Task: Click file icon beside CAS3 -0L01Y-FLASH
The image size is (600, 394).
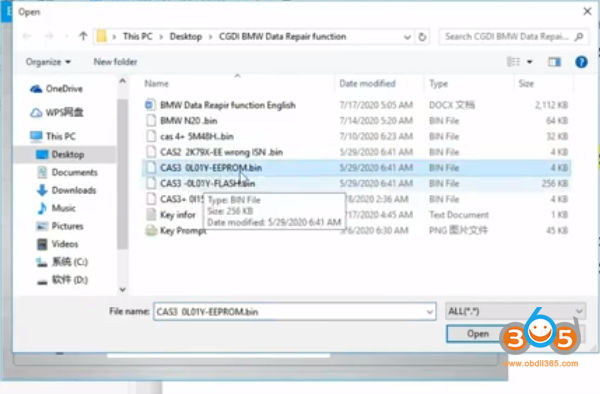Action: tap(151, 183)
